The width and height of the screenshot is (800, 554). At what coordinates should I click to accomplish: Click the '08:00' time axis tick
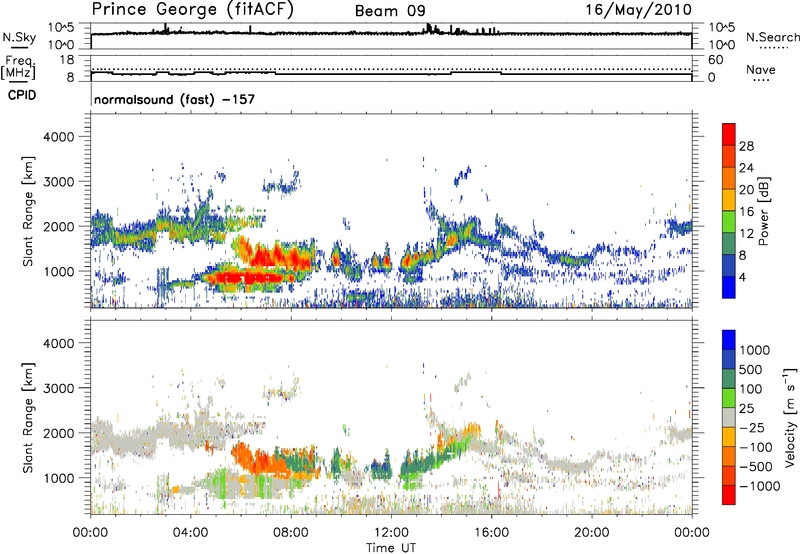pyautogui.click(x=291, y=533)
